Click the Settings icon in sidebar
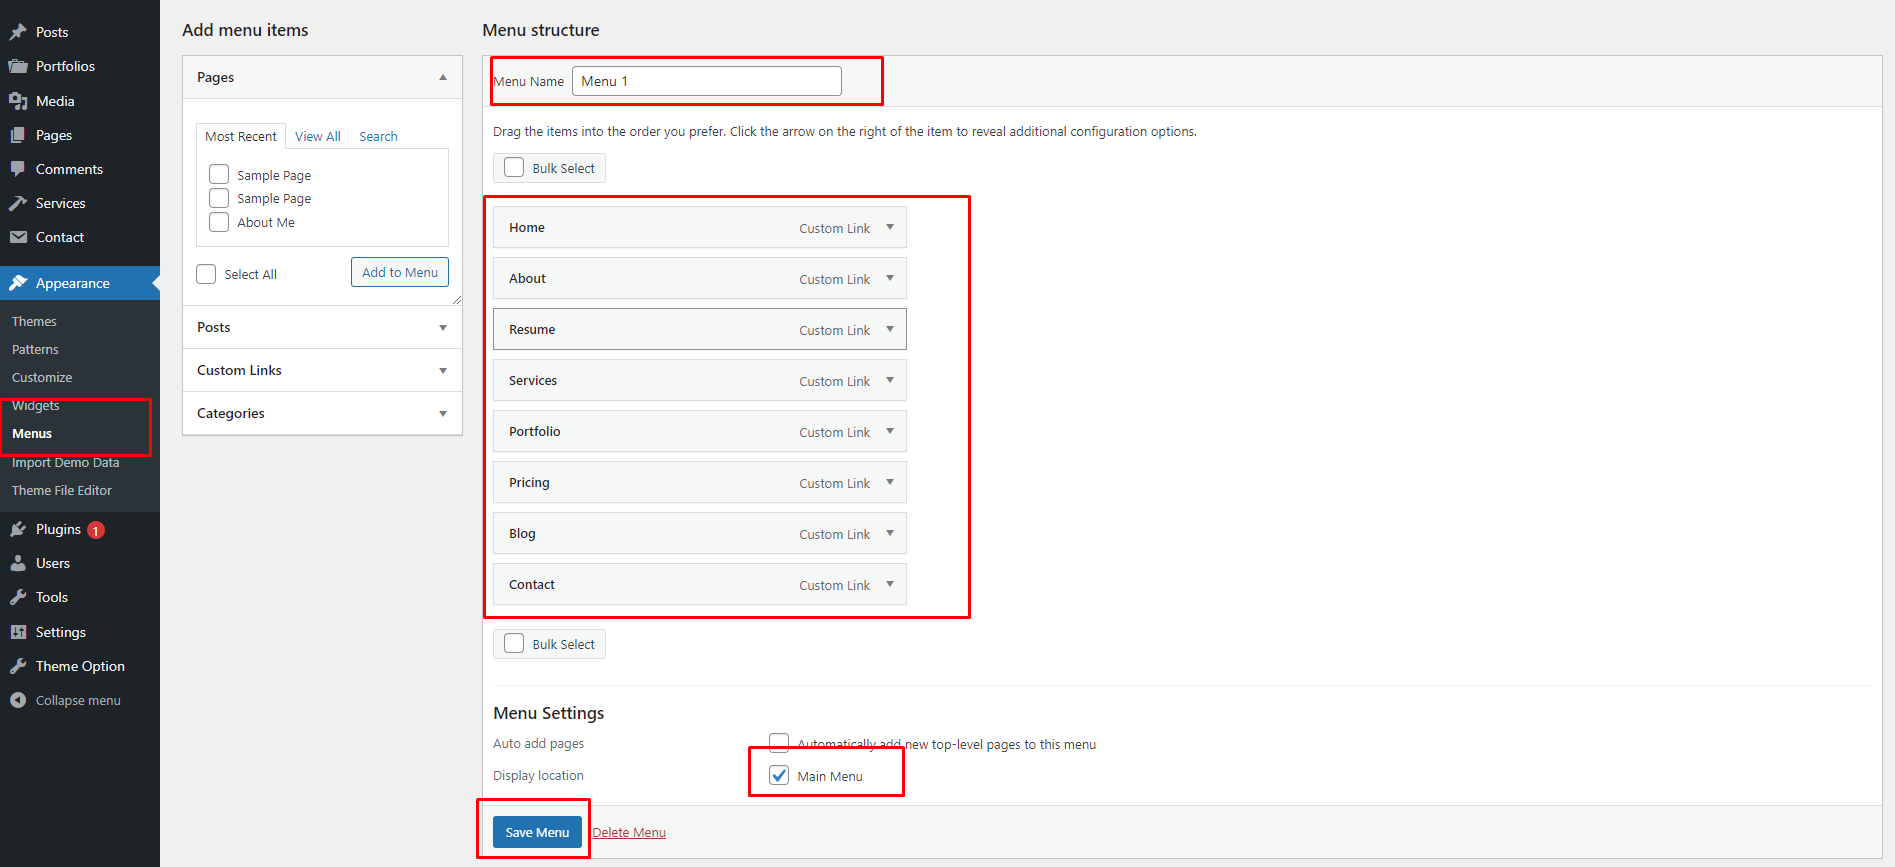1895x867 pixels. pos(18,632)
